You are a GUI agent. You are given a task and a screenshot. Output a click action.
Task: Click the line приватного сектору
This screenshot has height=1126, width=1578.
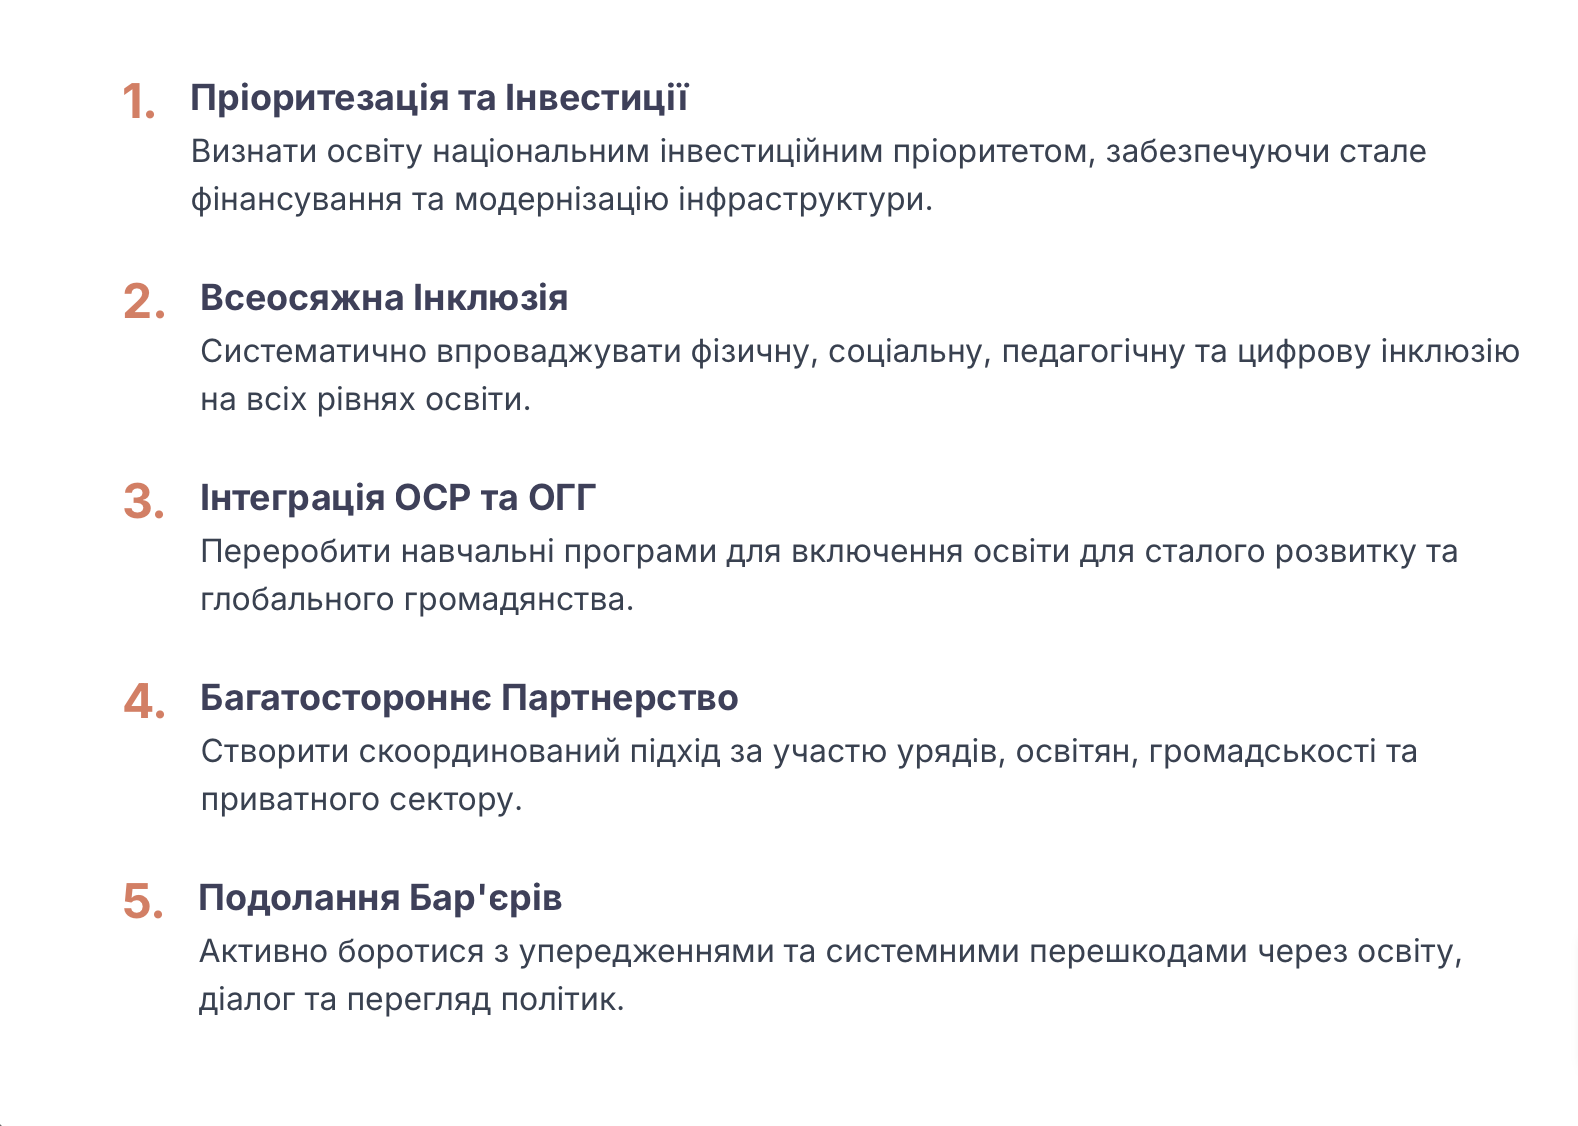[361, 800]
